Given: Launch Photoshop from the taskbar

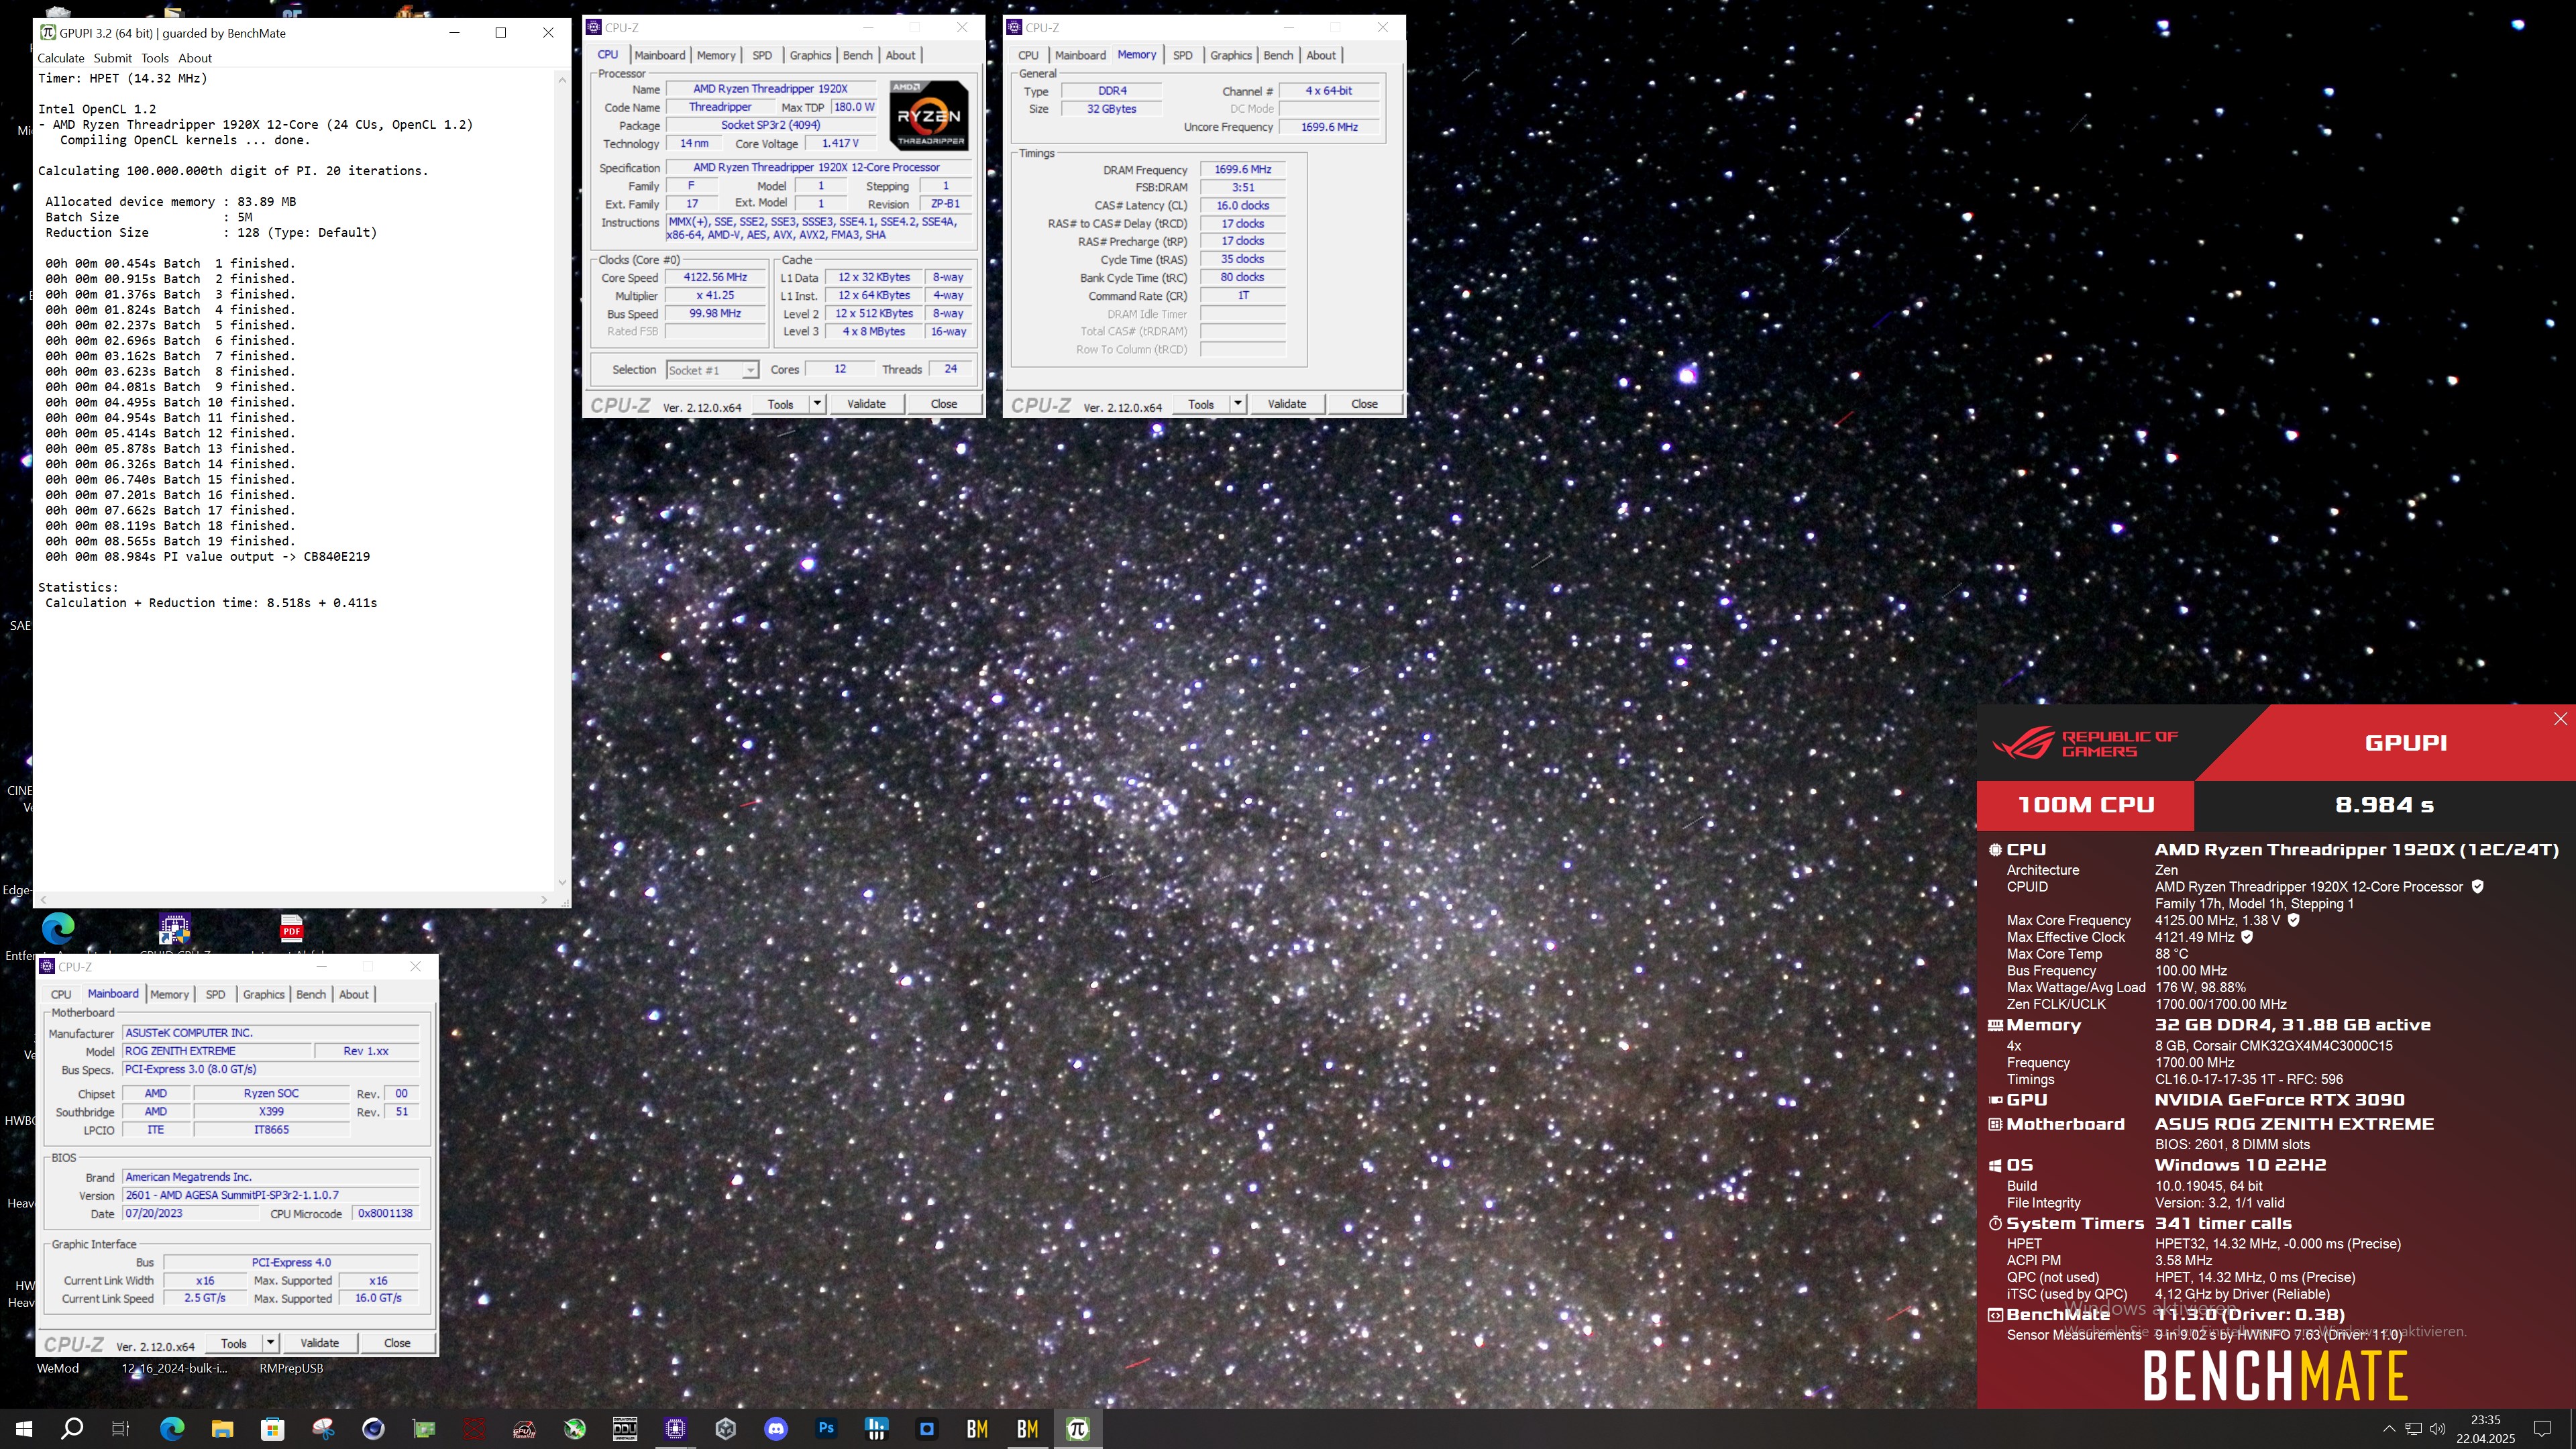Looking at the screenshot, I should coord(826,1429).
